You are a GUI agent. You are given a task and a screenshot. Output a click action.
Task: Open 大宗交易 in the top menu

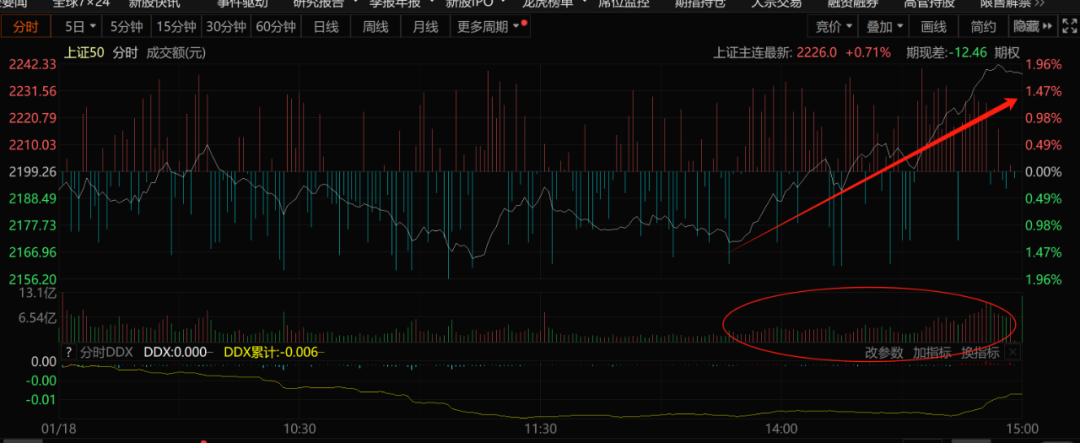[x=776, y=3]
